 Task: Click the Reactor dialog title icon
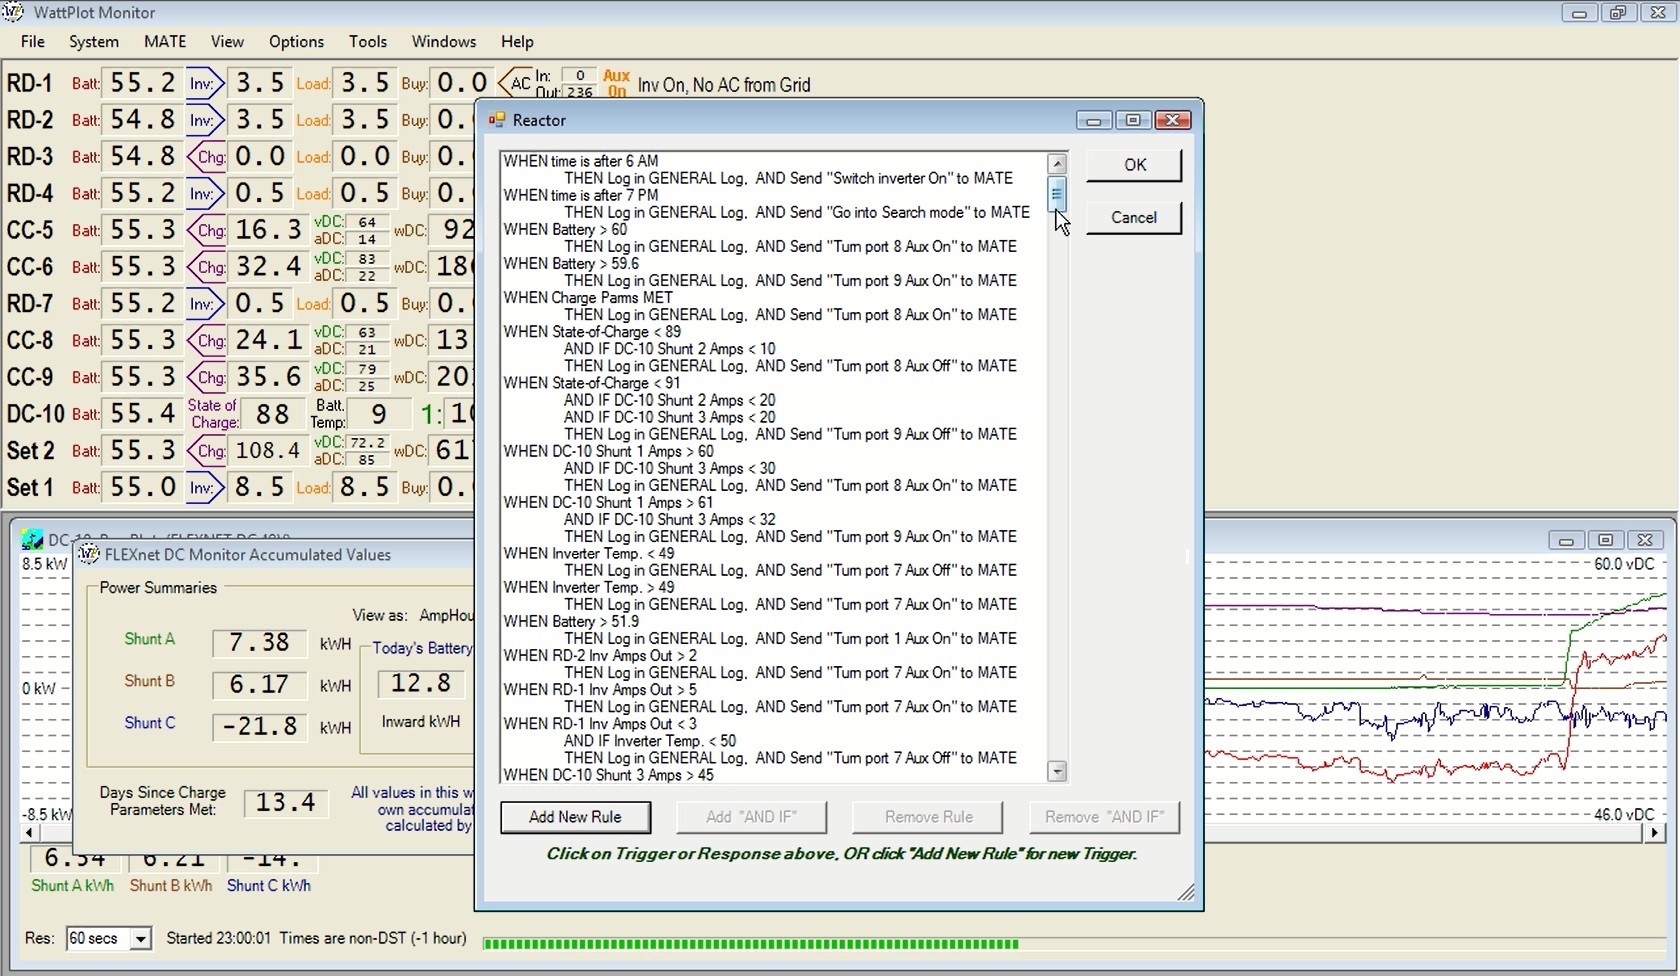(497, 120)
